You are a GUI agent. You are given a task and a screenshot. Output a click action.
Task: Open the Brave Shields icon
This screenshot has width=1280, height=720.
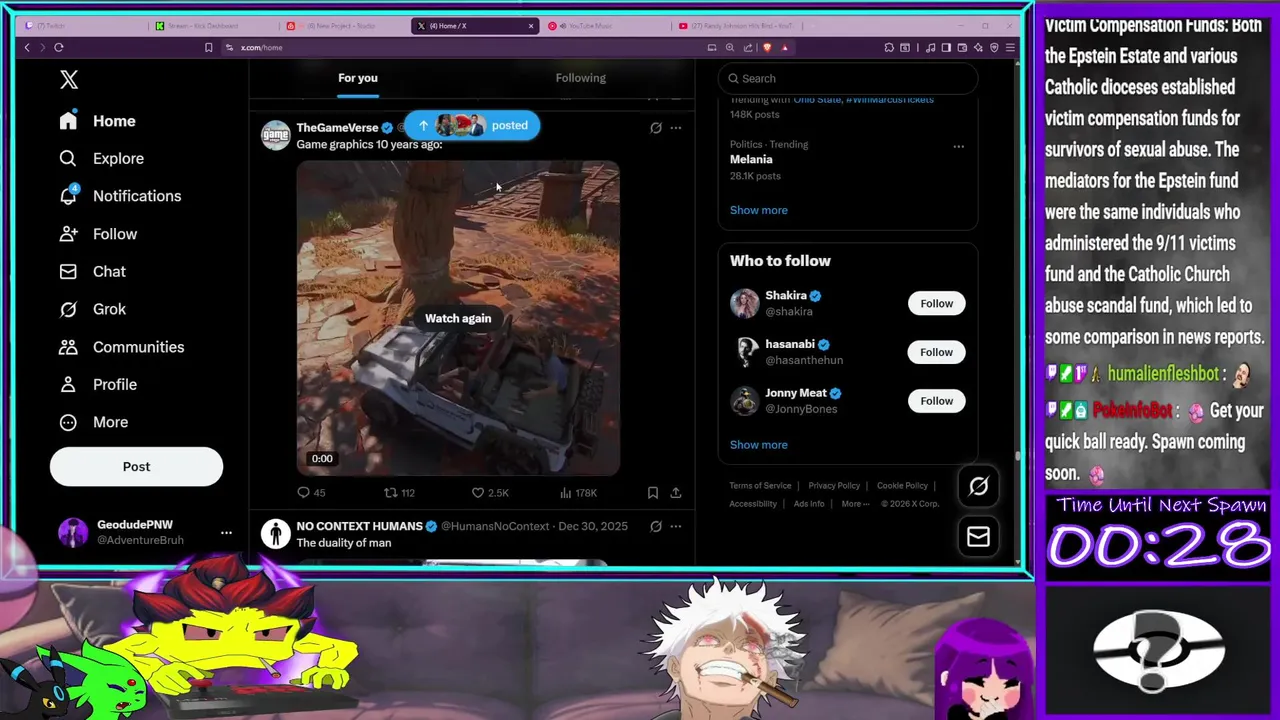768,47
